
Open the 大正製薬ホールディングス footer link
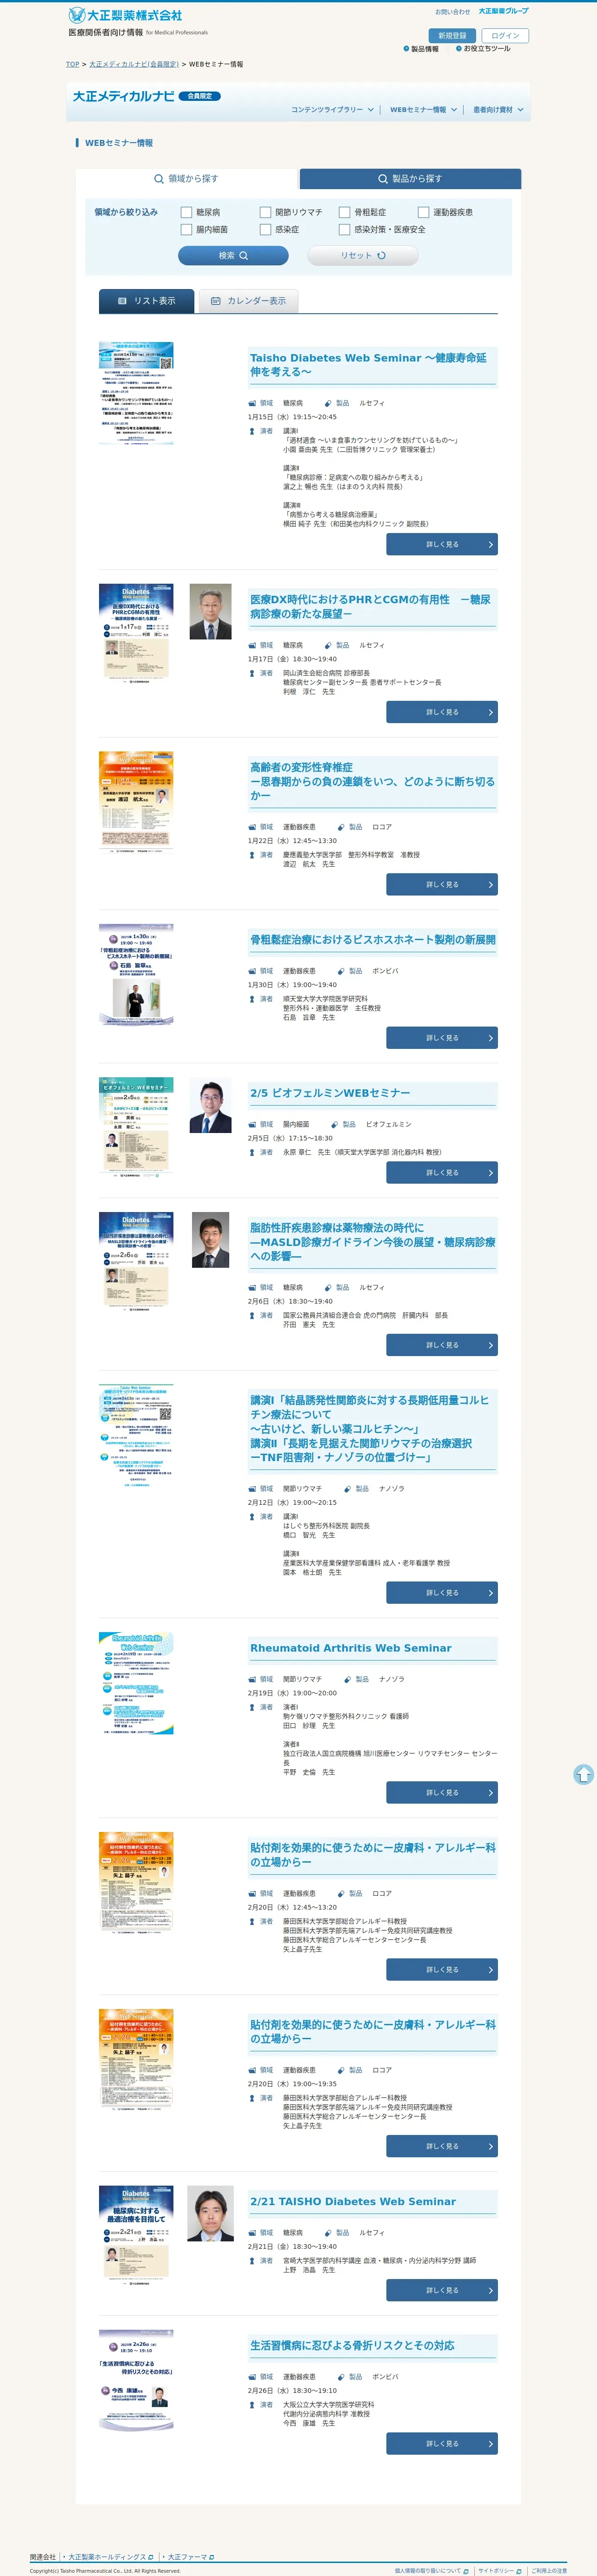coord(110,2556)
